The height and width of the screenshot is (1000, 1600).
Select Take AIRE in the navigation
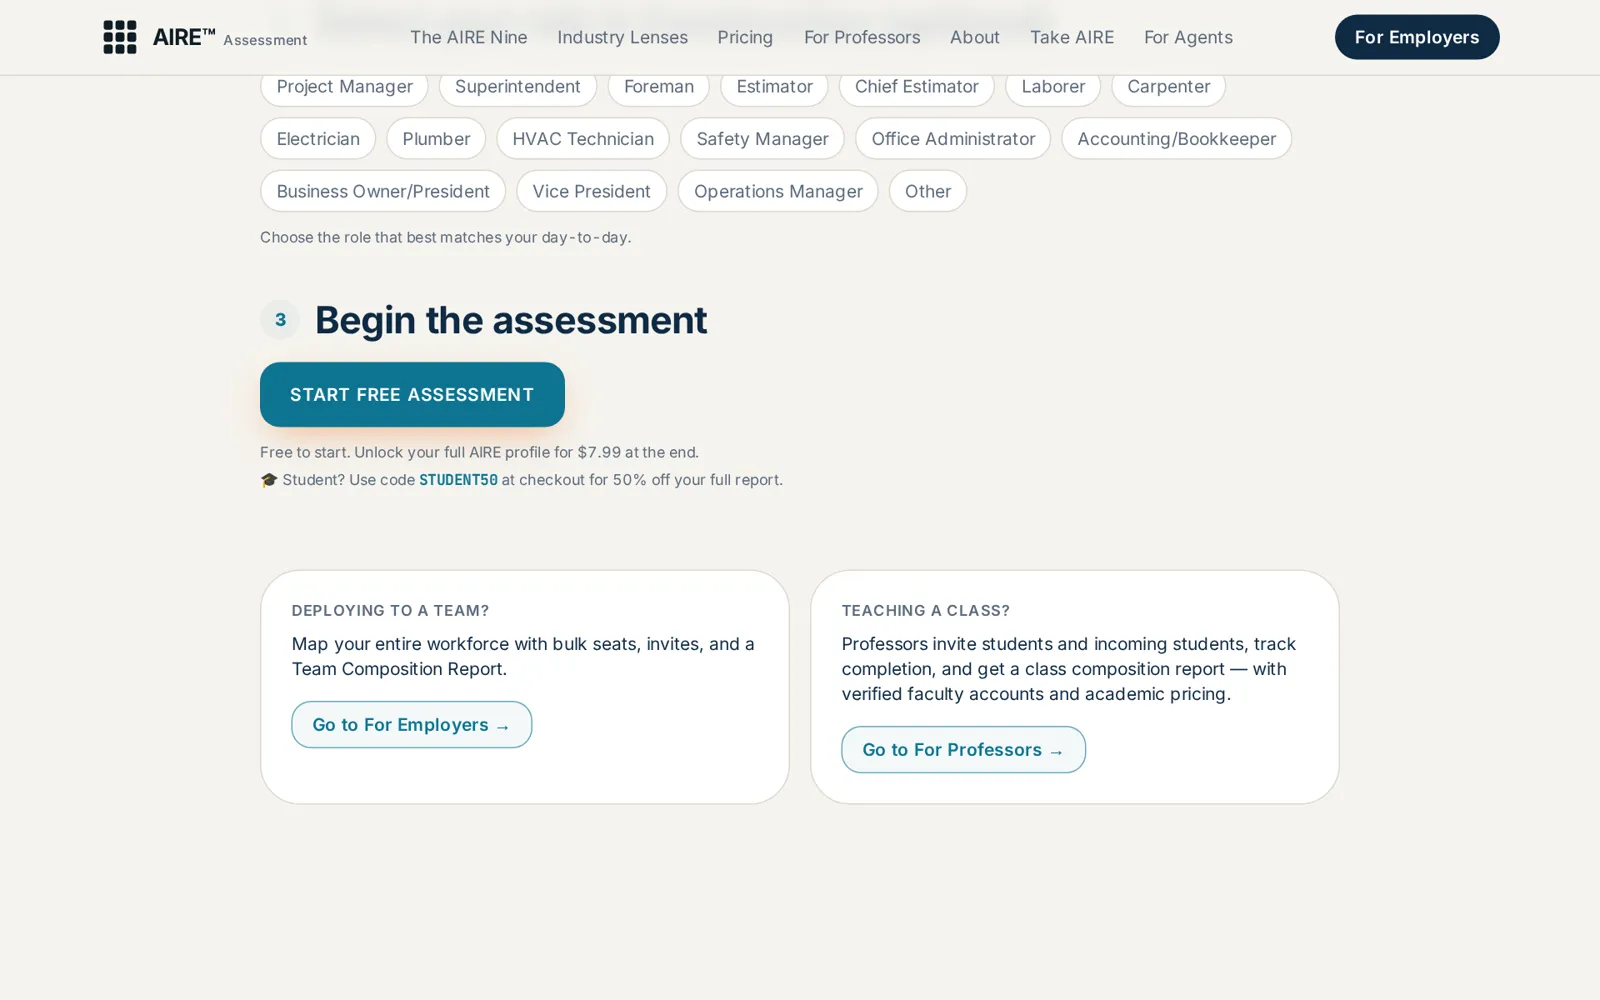(x=1072, y=37)
